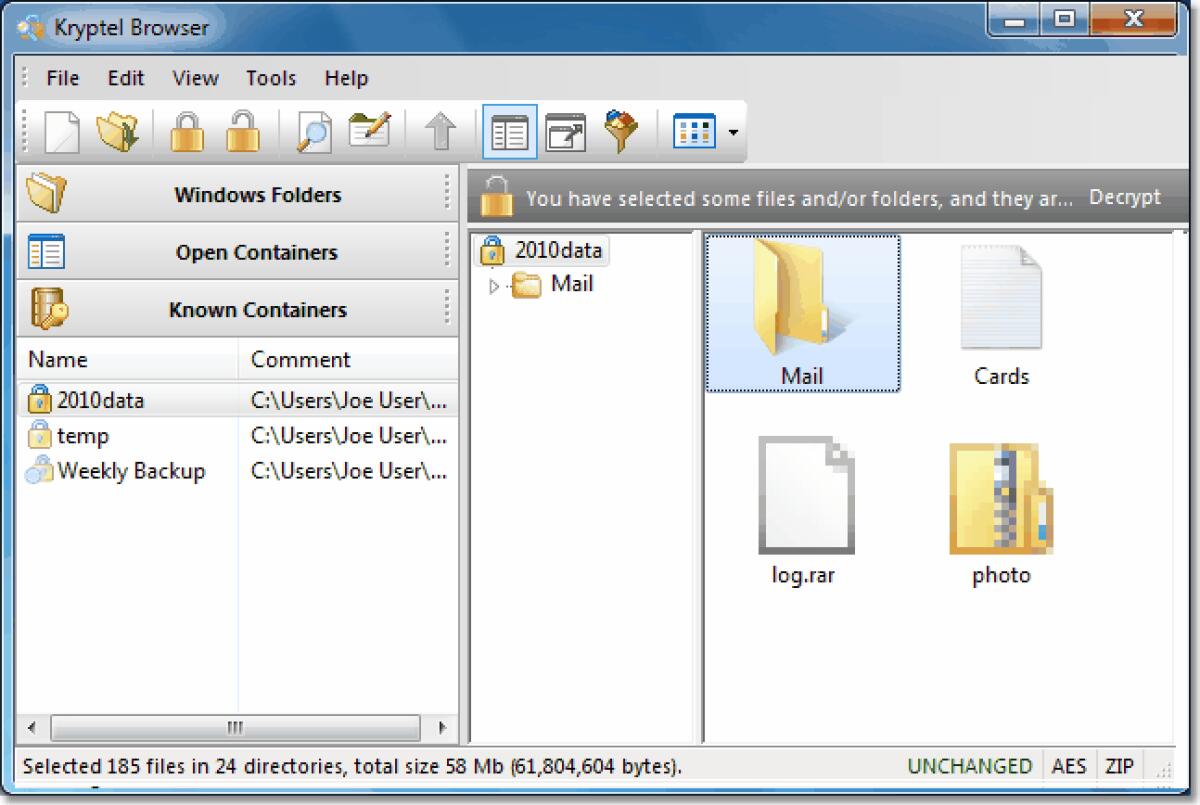Screen dimensions: 1200x805
Task: Open the view style dropdown arrow
Action: 731,131
